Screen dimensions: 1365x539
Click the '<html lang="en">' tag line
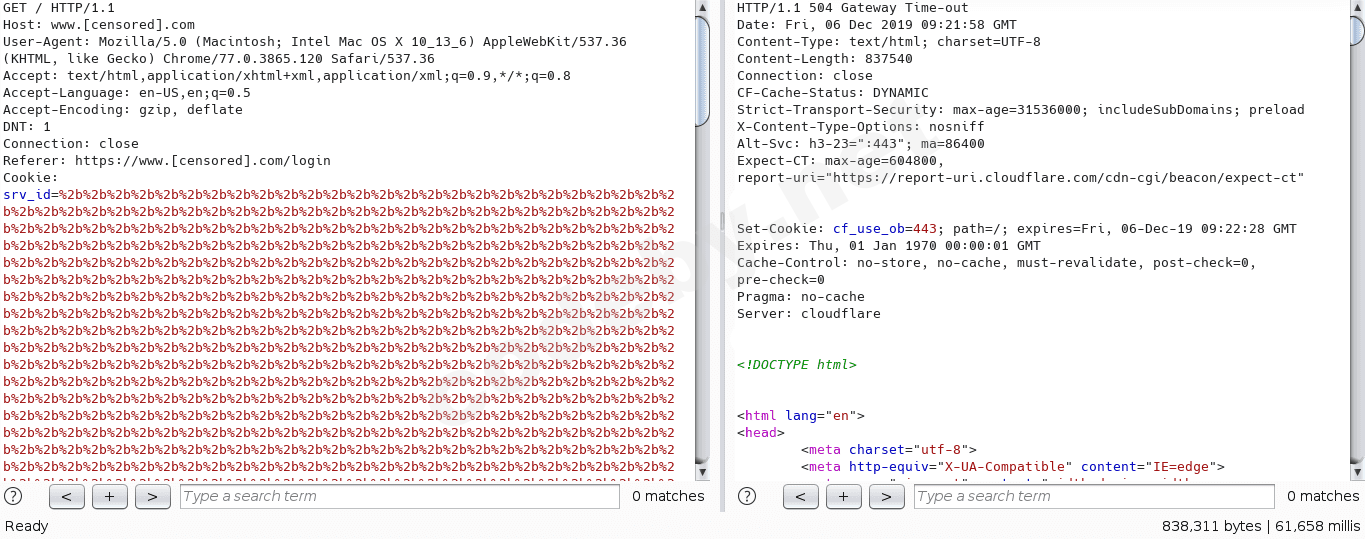click(801, 416)
